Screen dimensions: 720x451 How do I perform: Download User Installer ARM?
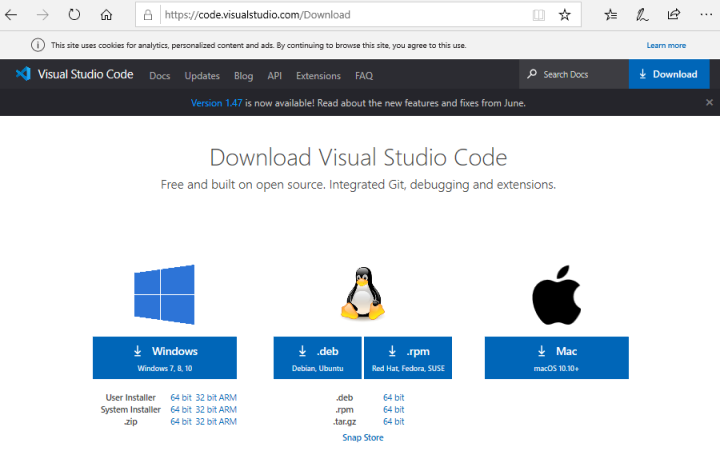tap(228, 397)
